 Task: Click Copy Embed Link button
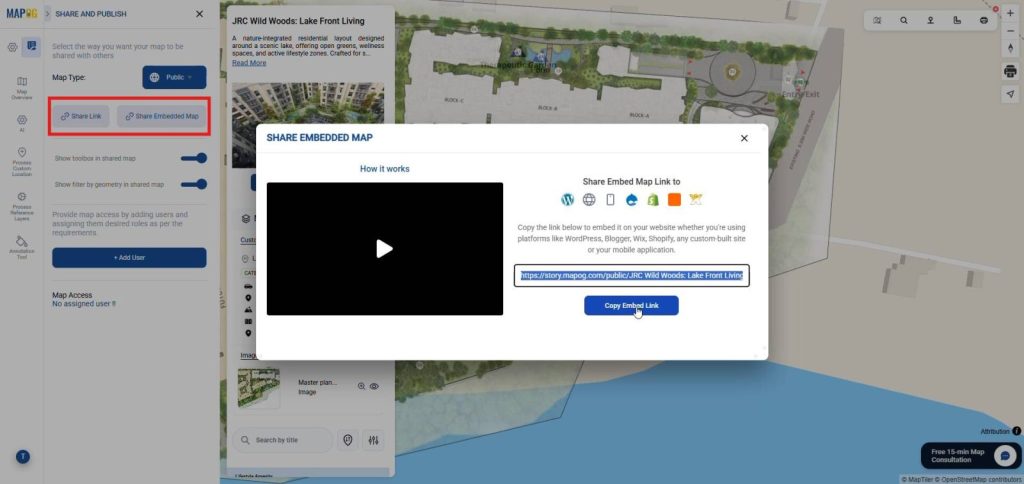(x=631, y=306)
